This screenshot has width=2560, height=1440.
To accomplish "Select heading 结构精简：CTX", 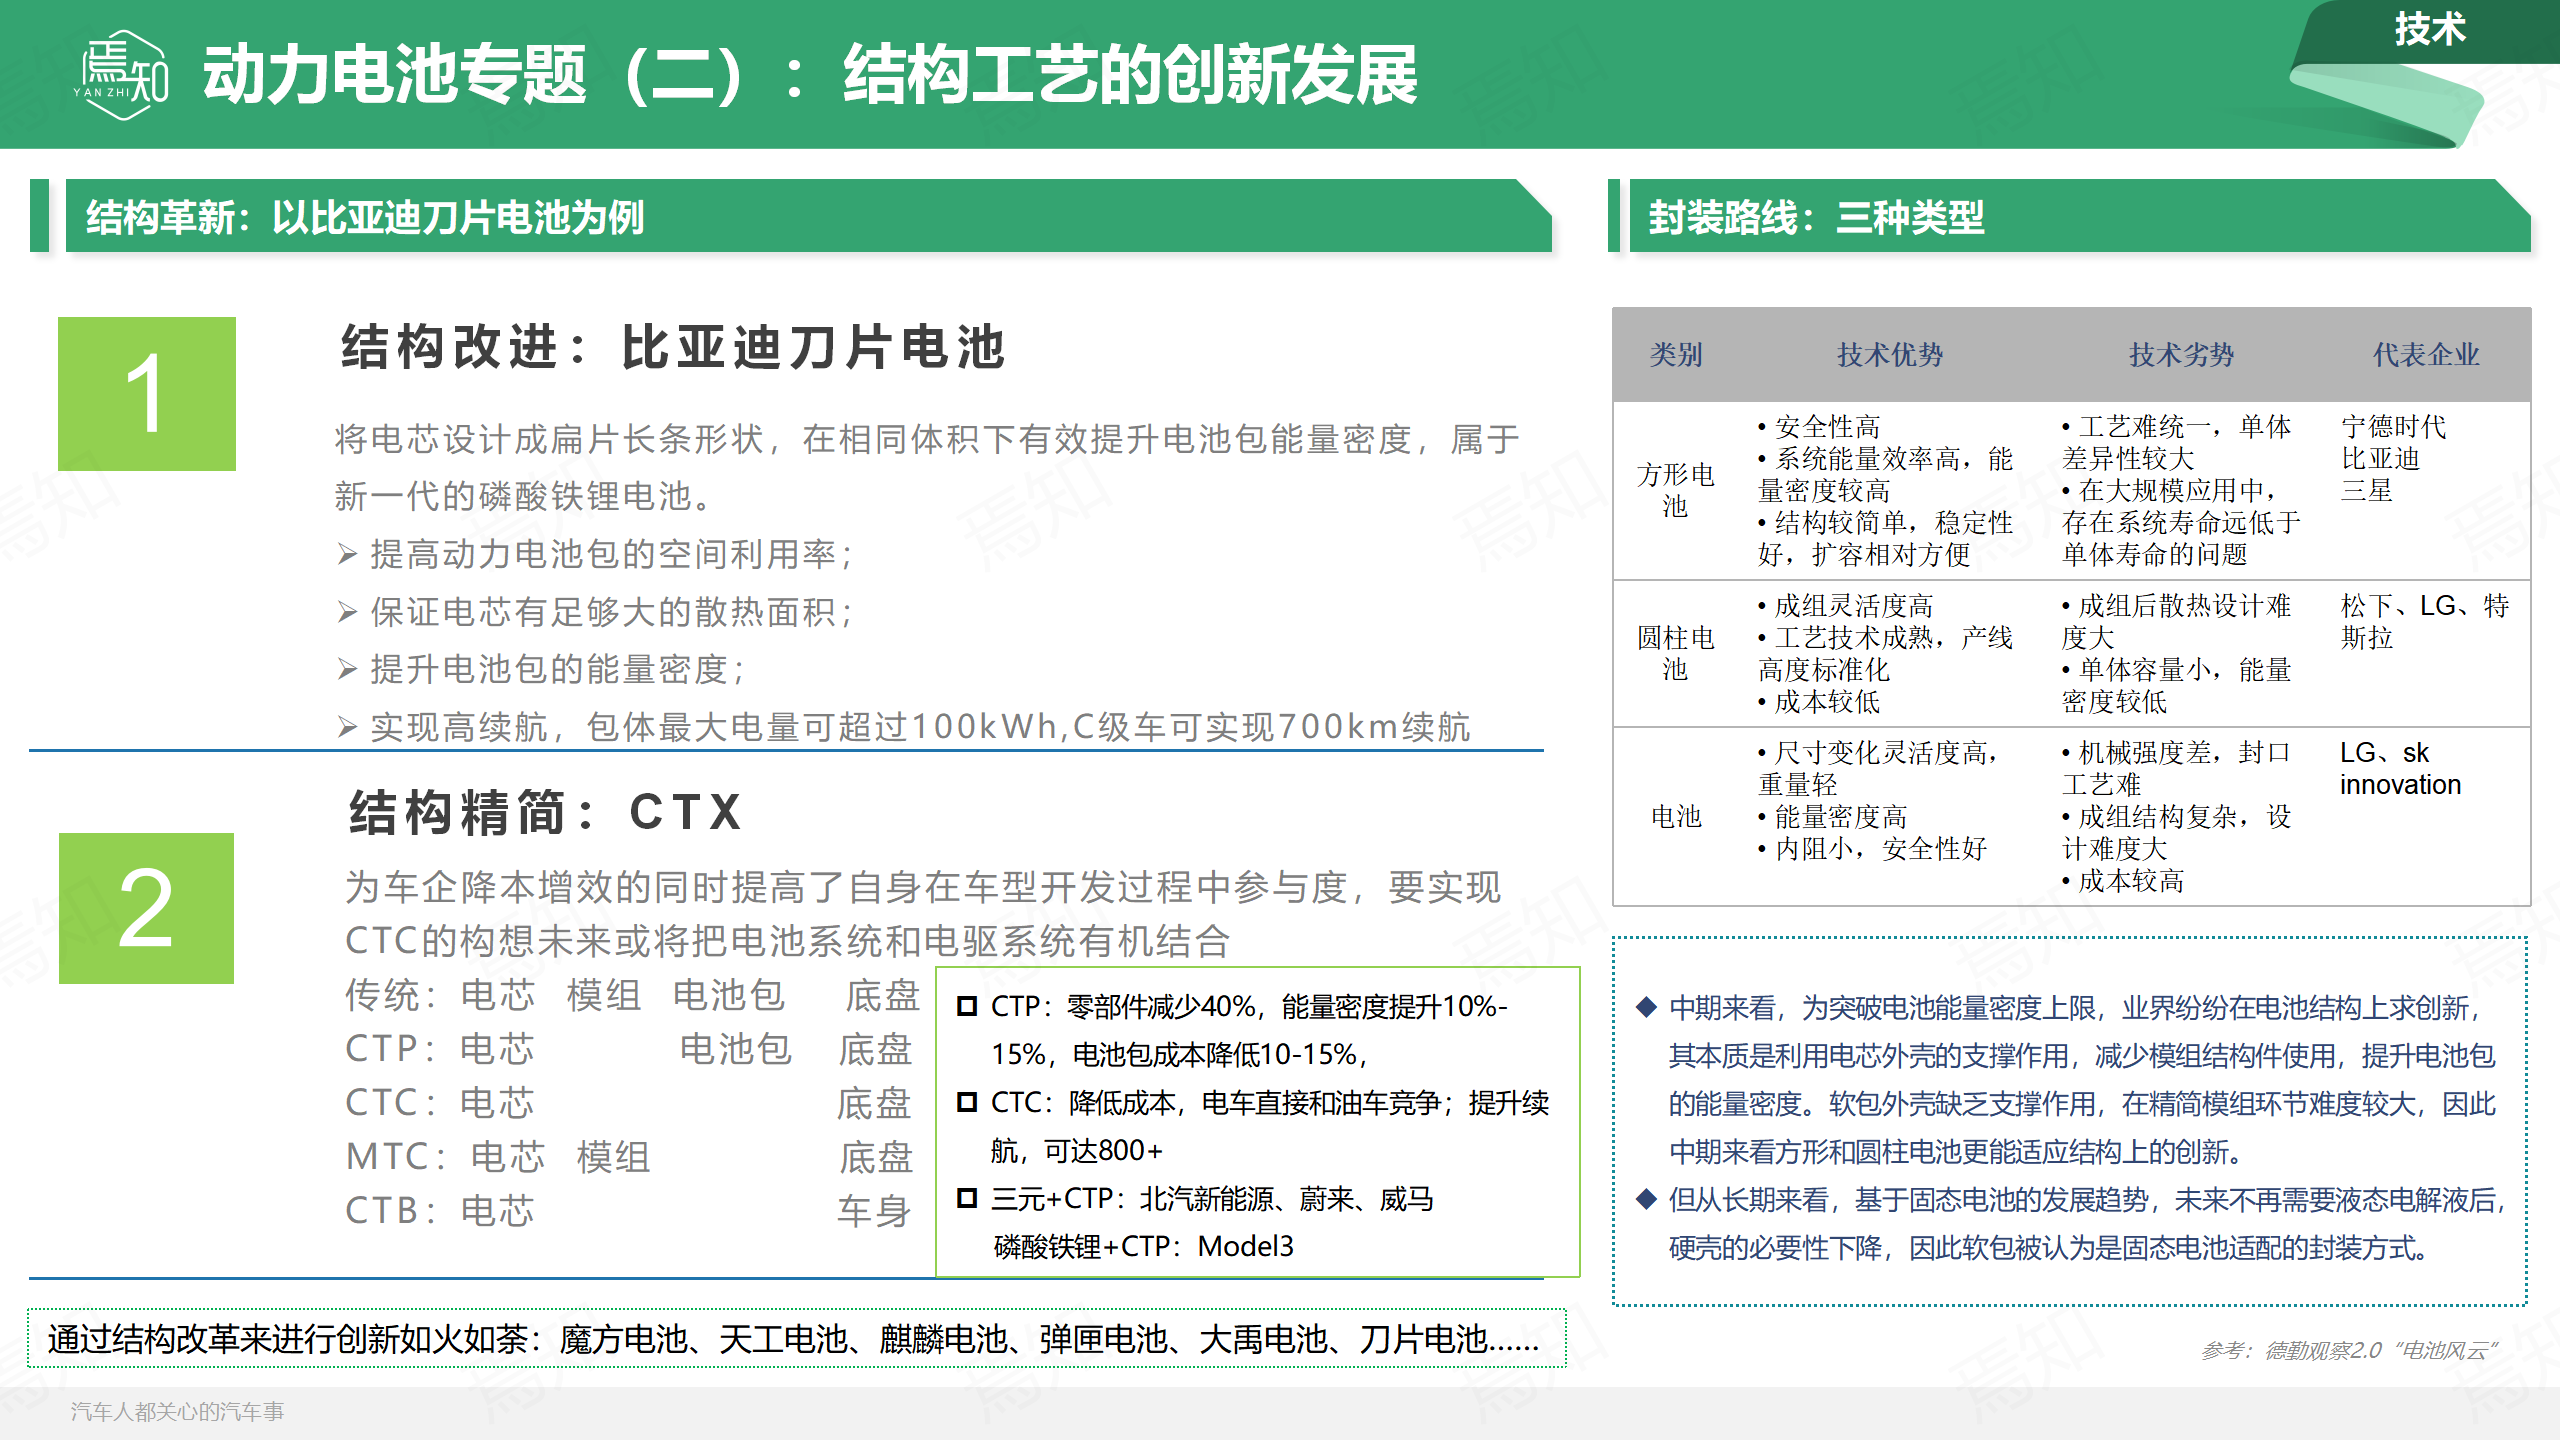I will 546,811.
